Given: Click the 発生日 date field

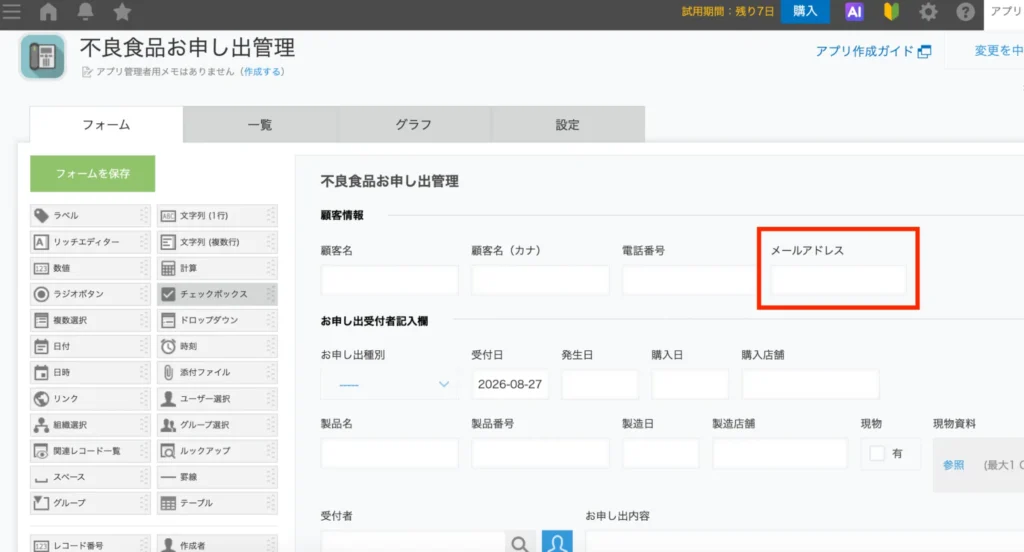Looking at the screenshot, I should 600,384.
